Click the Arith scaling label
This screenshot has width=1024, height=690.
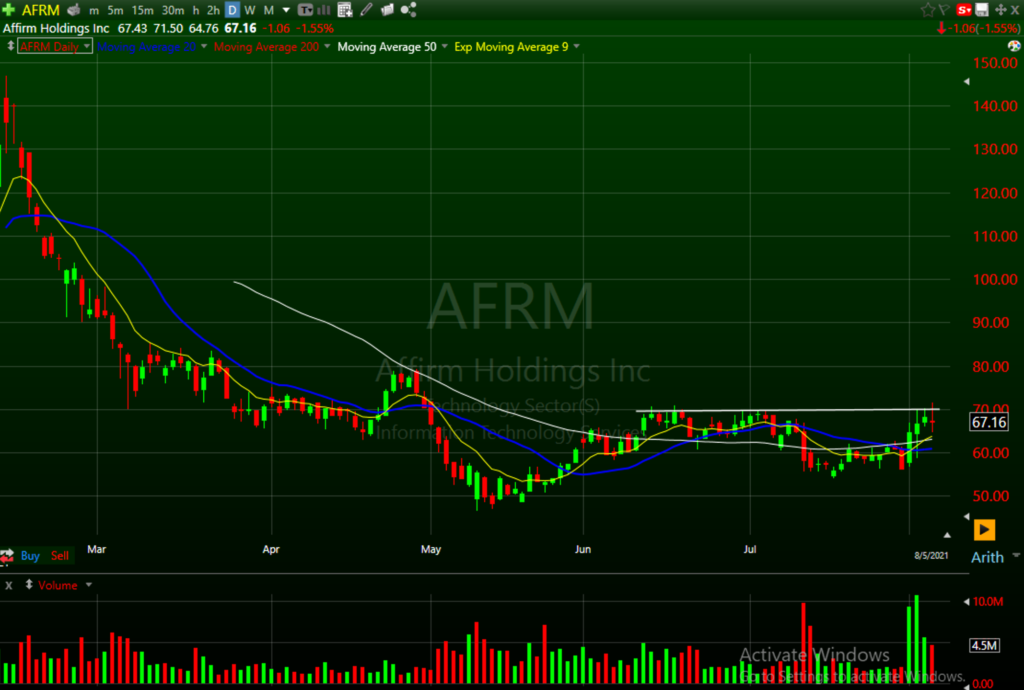pyautogui.click(x=987, y=557)
